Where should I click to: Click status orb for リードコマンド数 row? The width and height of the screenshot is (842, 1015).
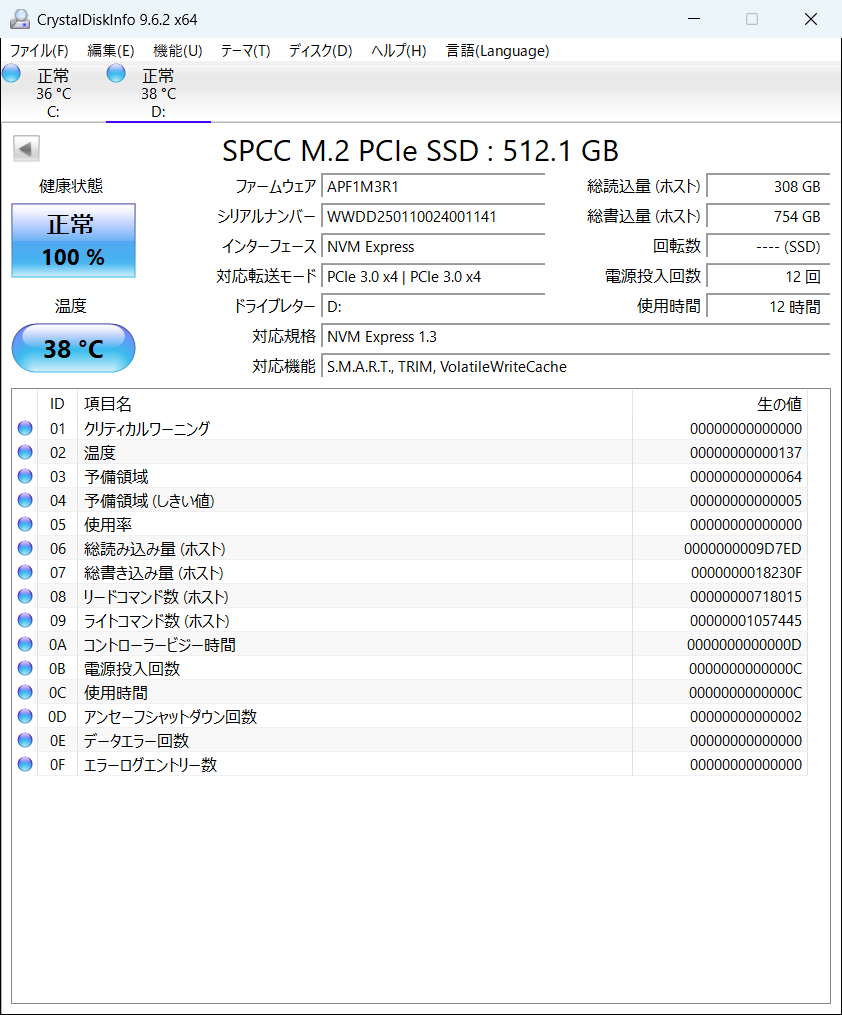pyautogui.click(x=25, y=596)
